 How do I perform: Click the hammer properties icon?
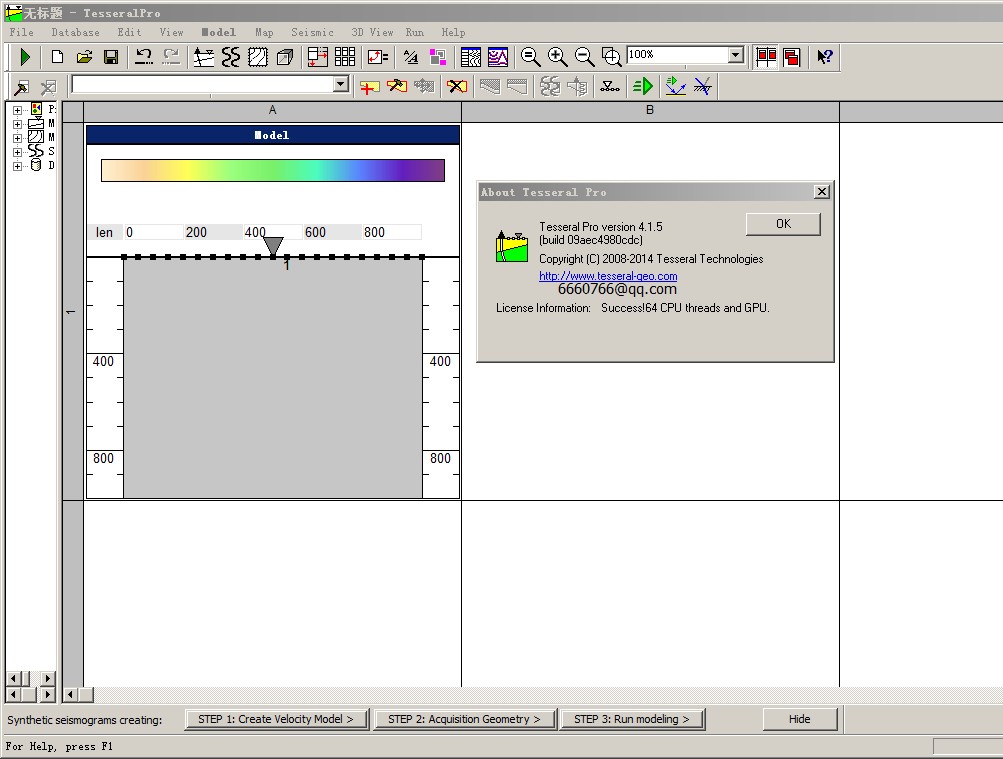coord(21,87)
